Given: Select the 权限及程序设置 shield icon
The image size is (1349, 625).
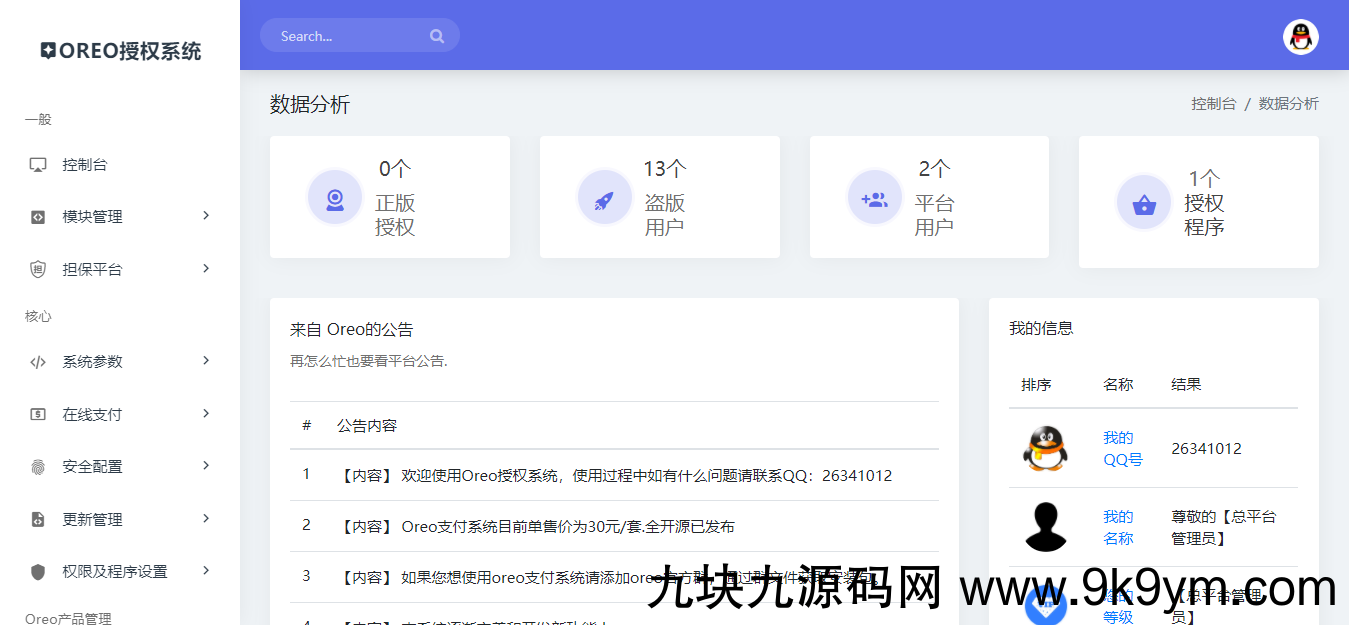Looking at the screenshot, I should (x=36, y=571).
